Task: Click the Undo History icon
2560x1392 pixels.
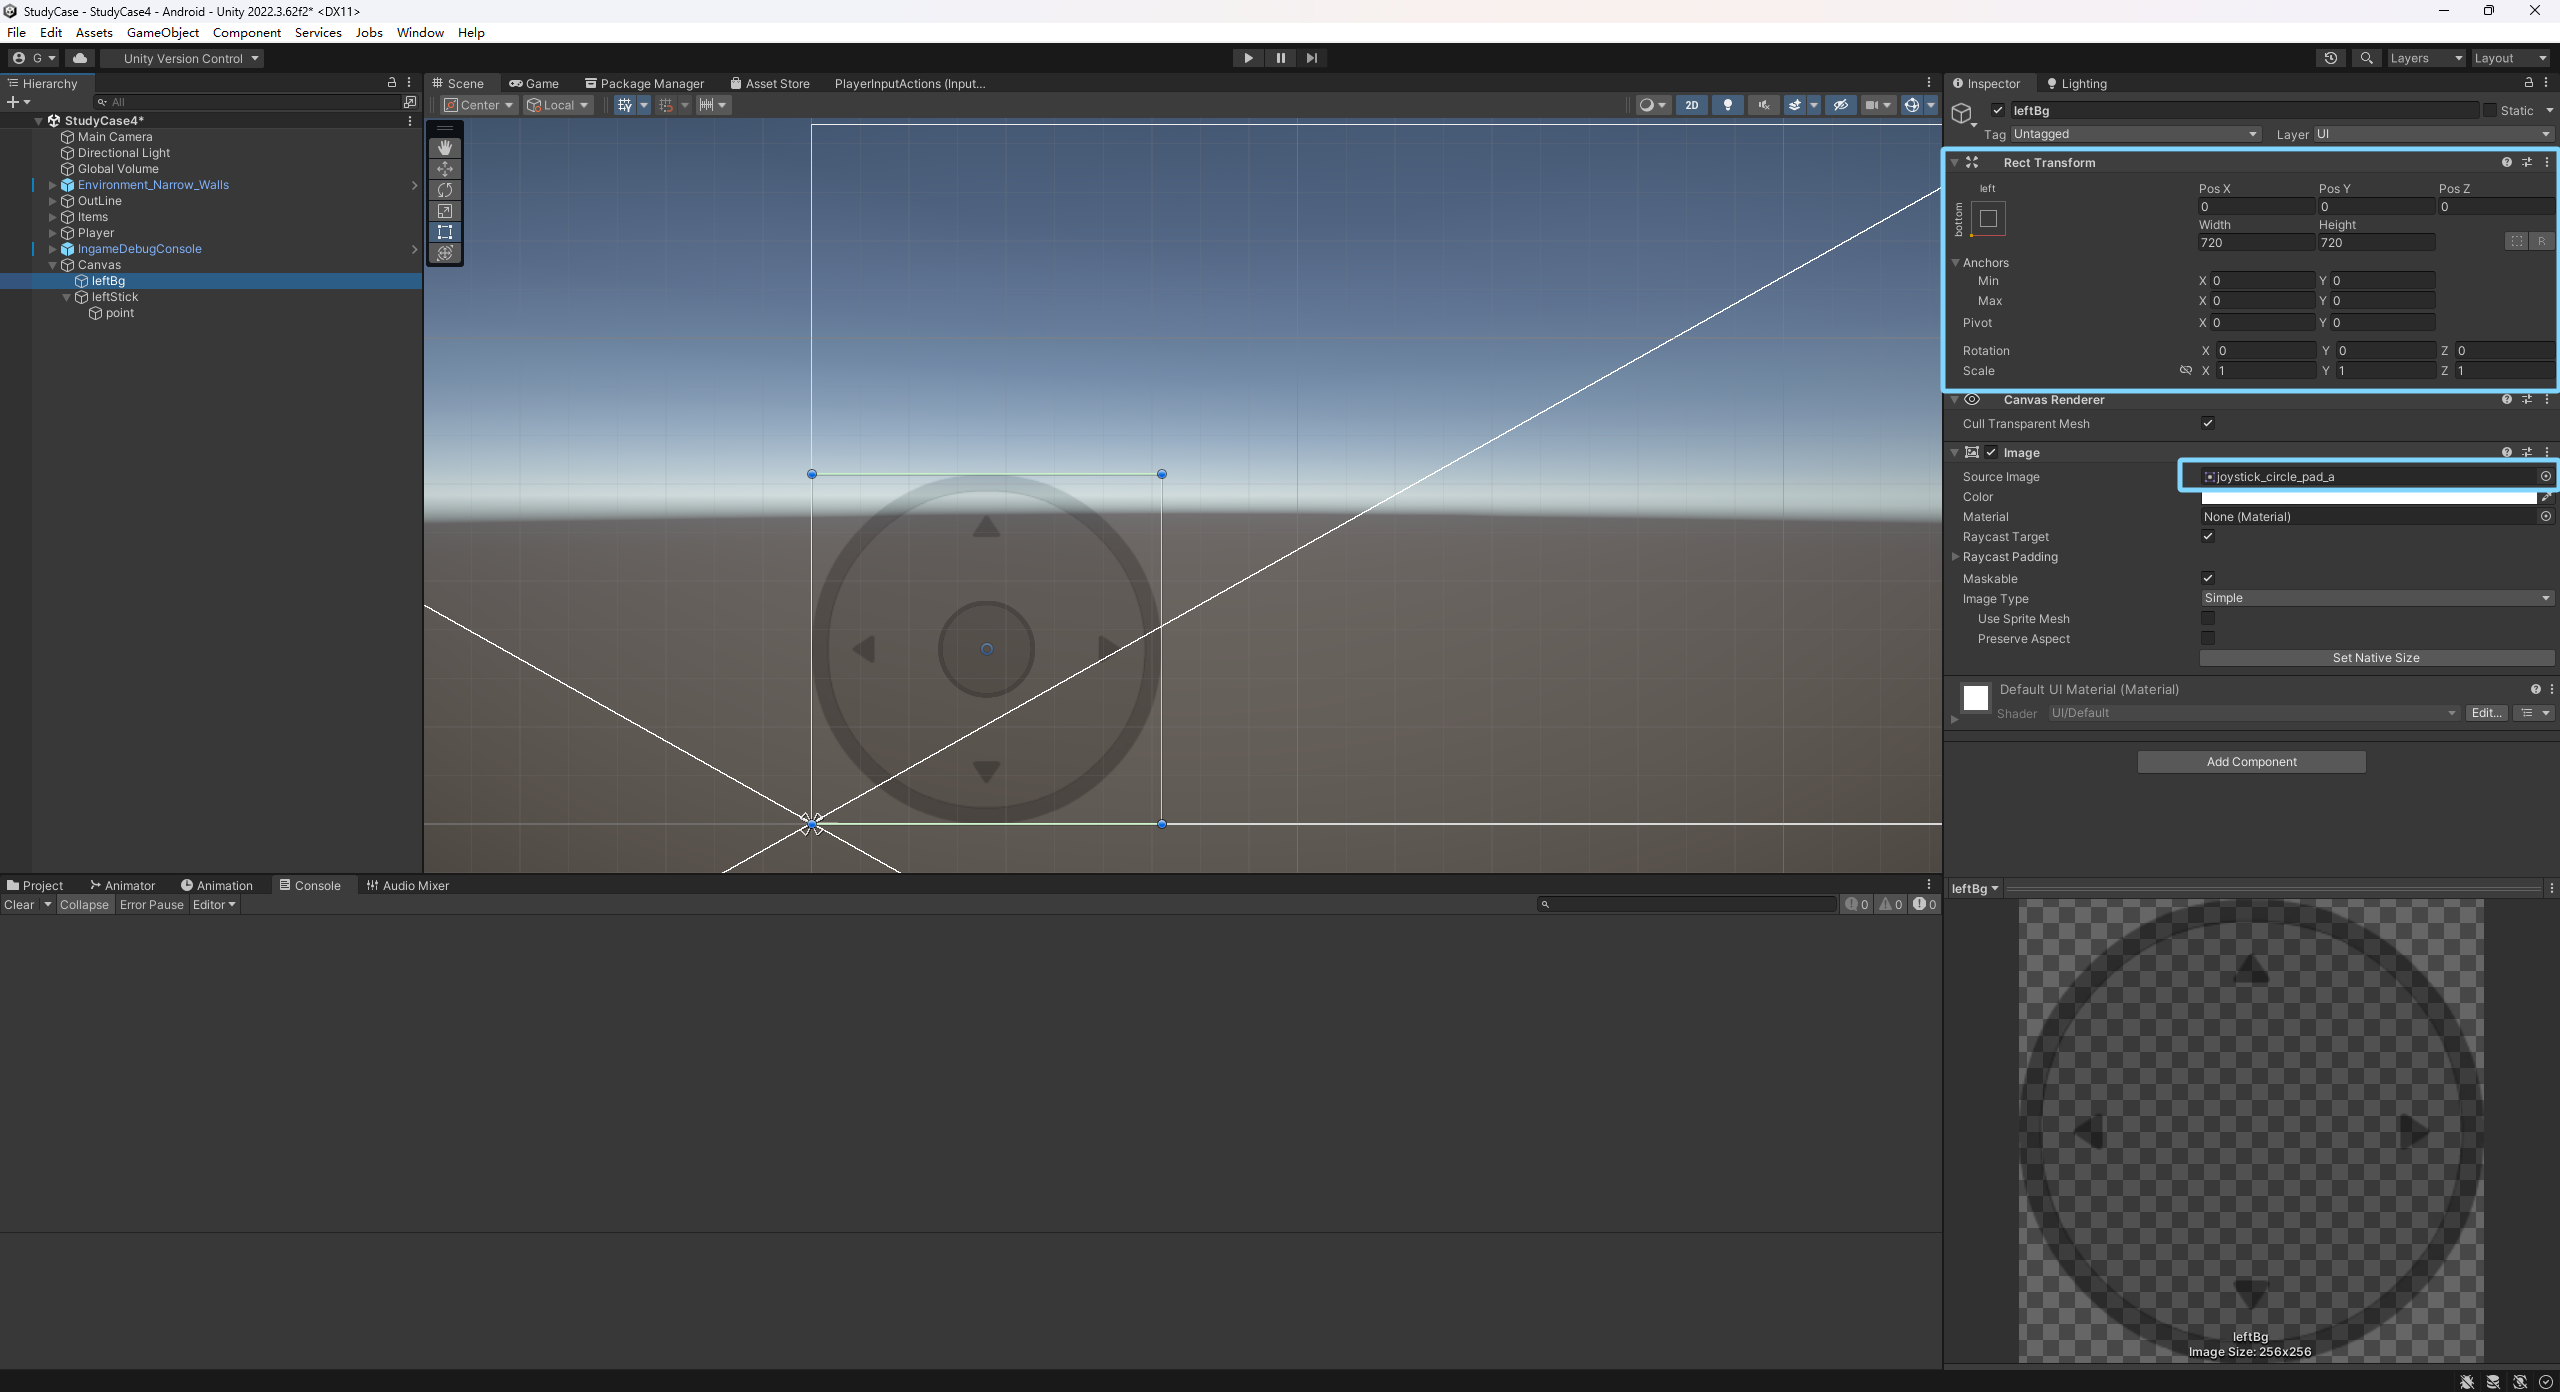Action: pyautogui.click(x=2330, y=58)
